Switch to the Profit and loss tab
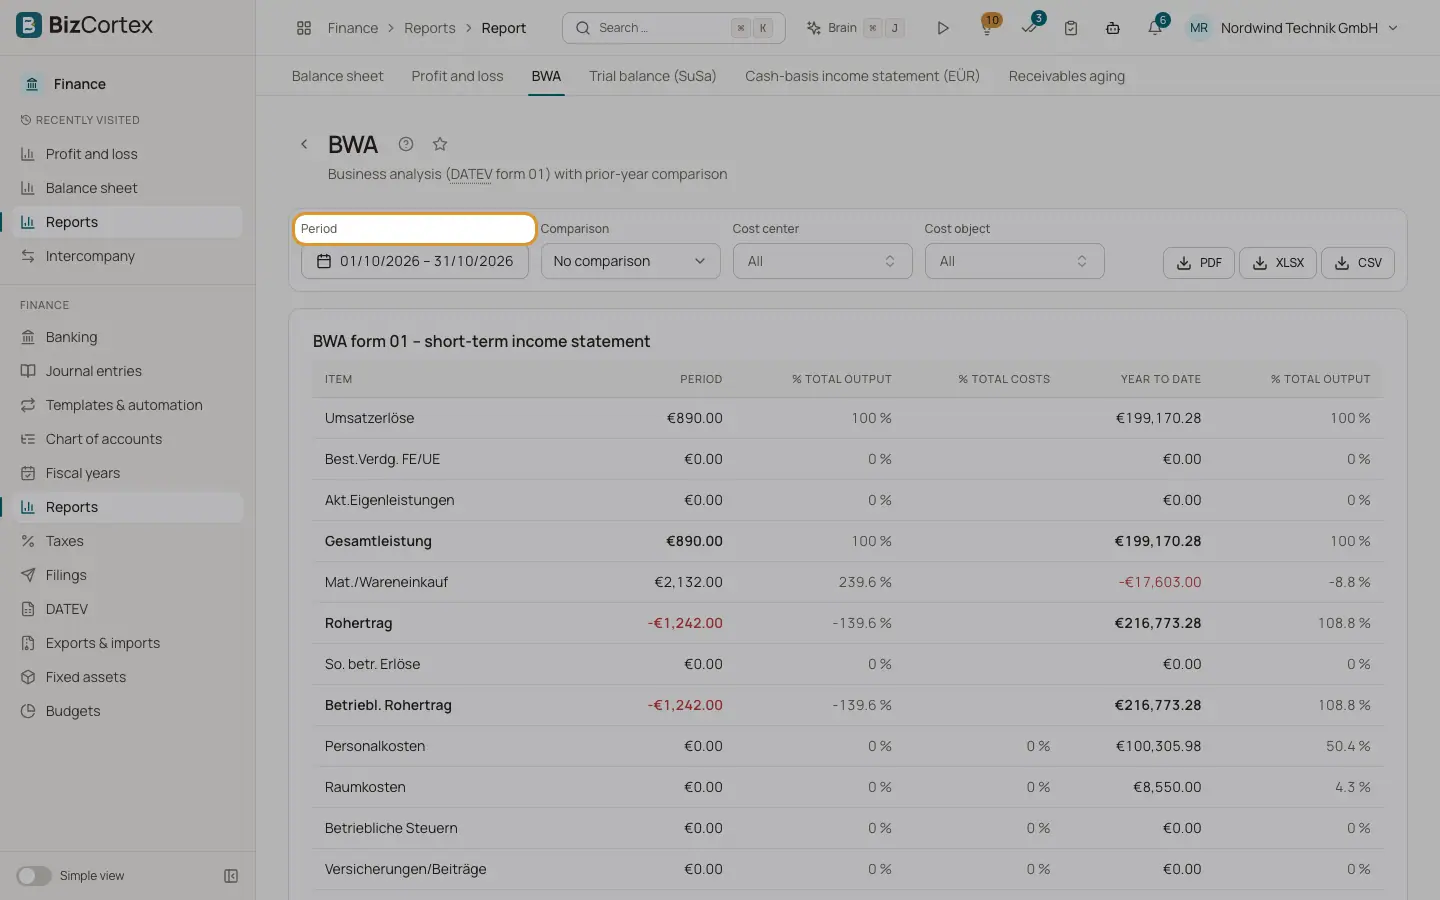The height and width of the screenshot is (900, 1440). click(x=457, y=76)
